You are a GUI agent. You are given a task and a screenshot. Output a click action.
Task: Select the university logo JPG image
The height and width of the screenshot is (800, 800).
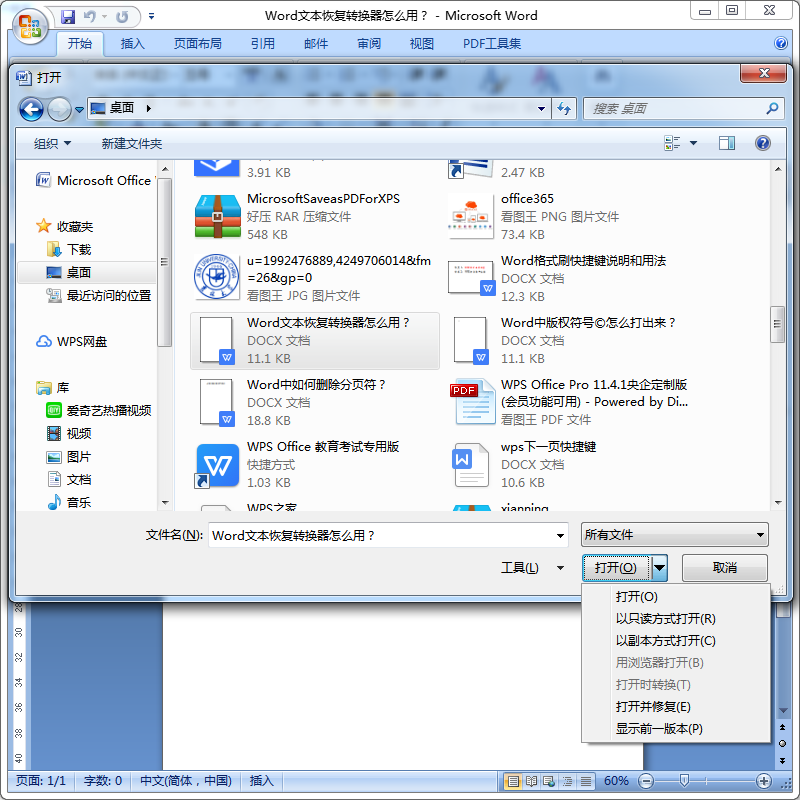(x=217, y=277)
